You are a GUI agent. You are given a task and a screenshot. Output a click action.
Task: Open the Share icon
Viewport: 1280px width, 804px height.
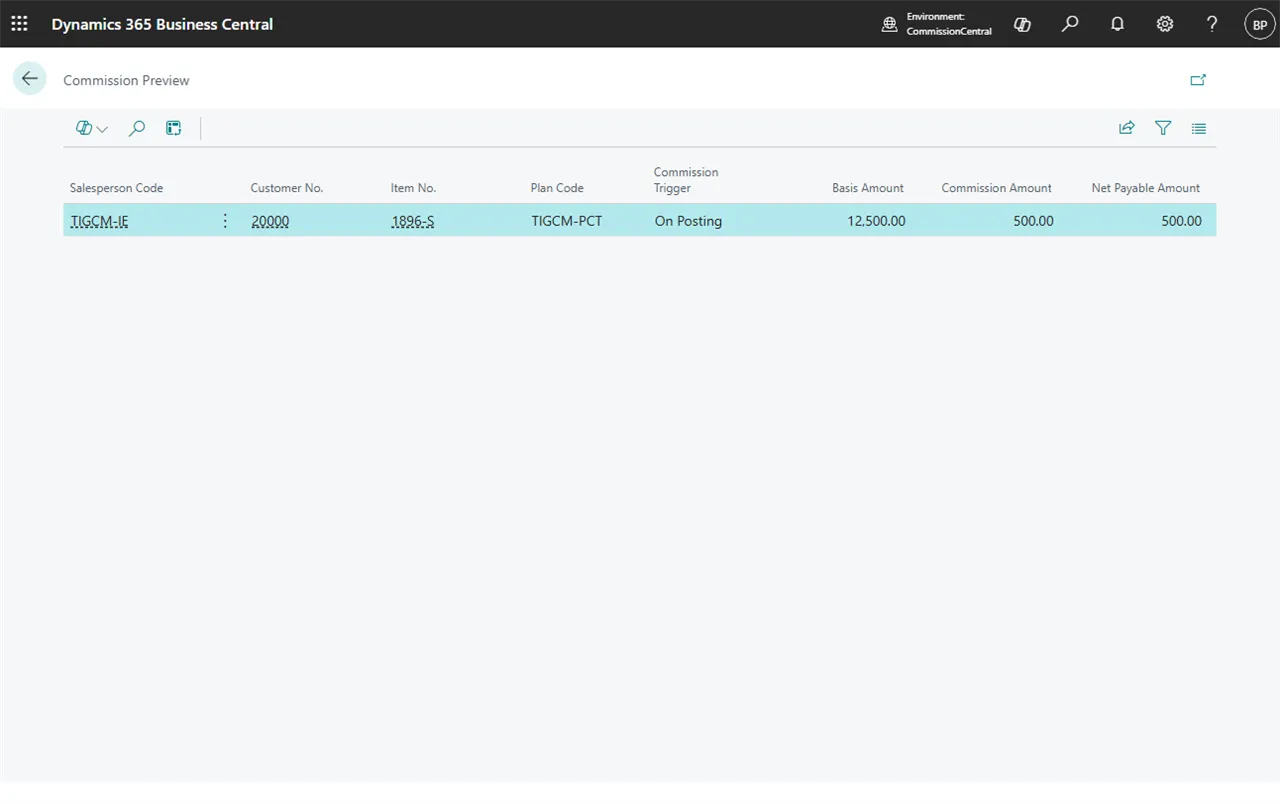click(1127, 128)
